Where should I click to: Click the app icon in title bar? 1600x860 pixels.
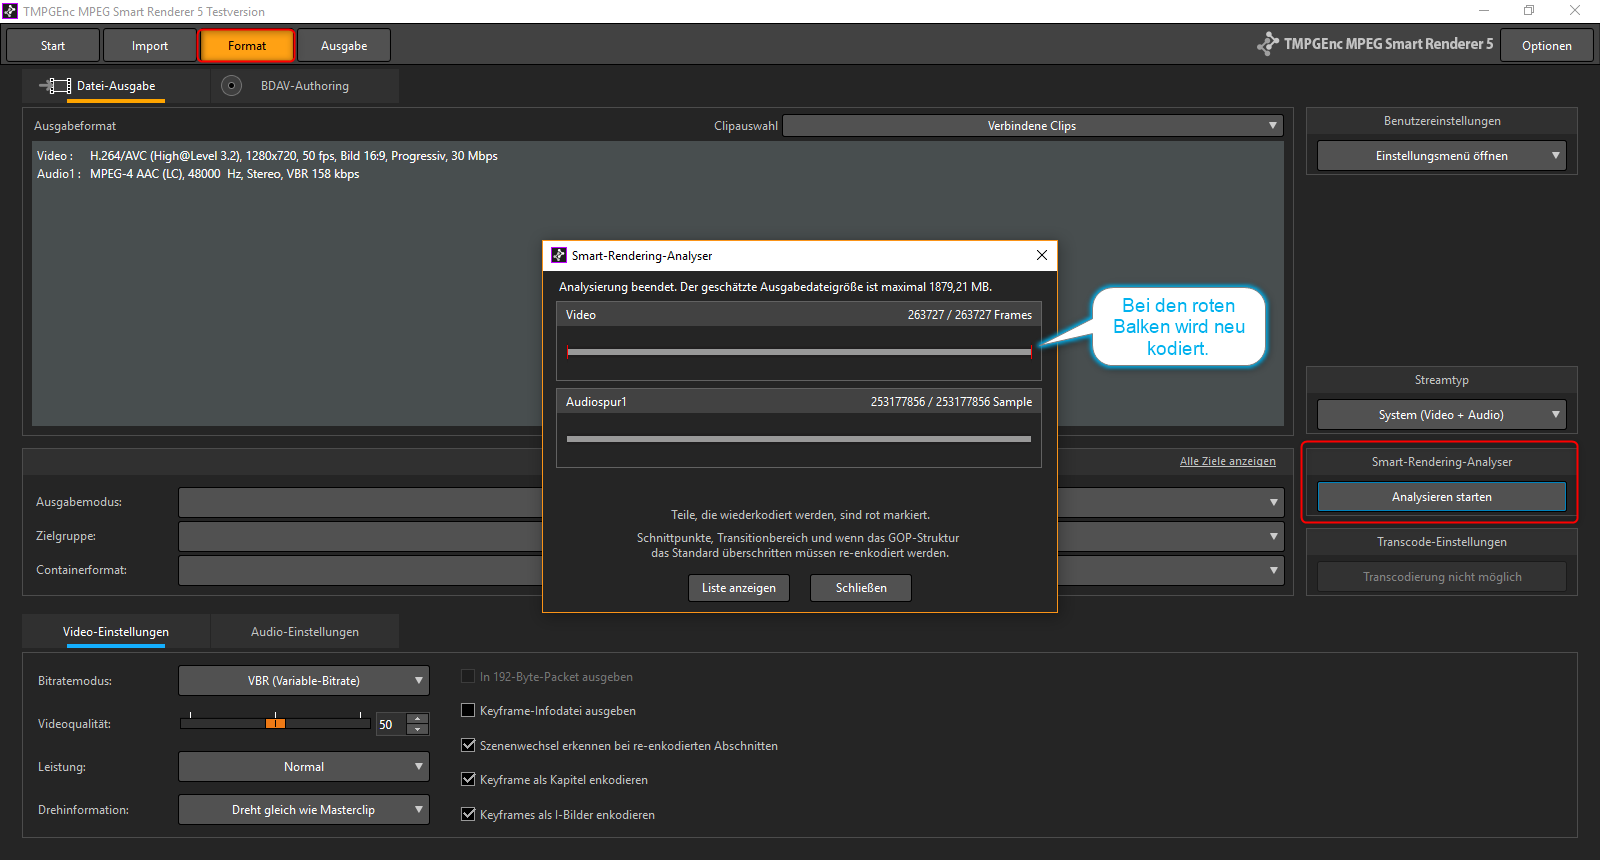click(x=10, y=11)
